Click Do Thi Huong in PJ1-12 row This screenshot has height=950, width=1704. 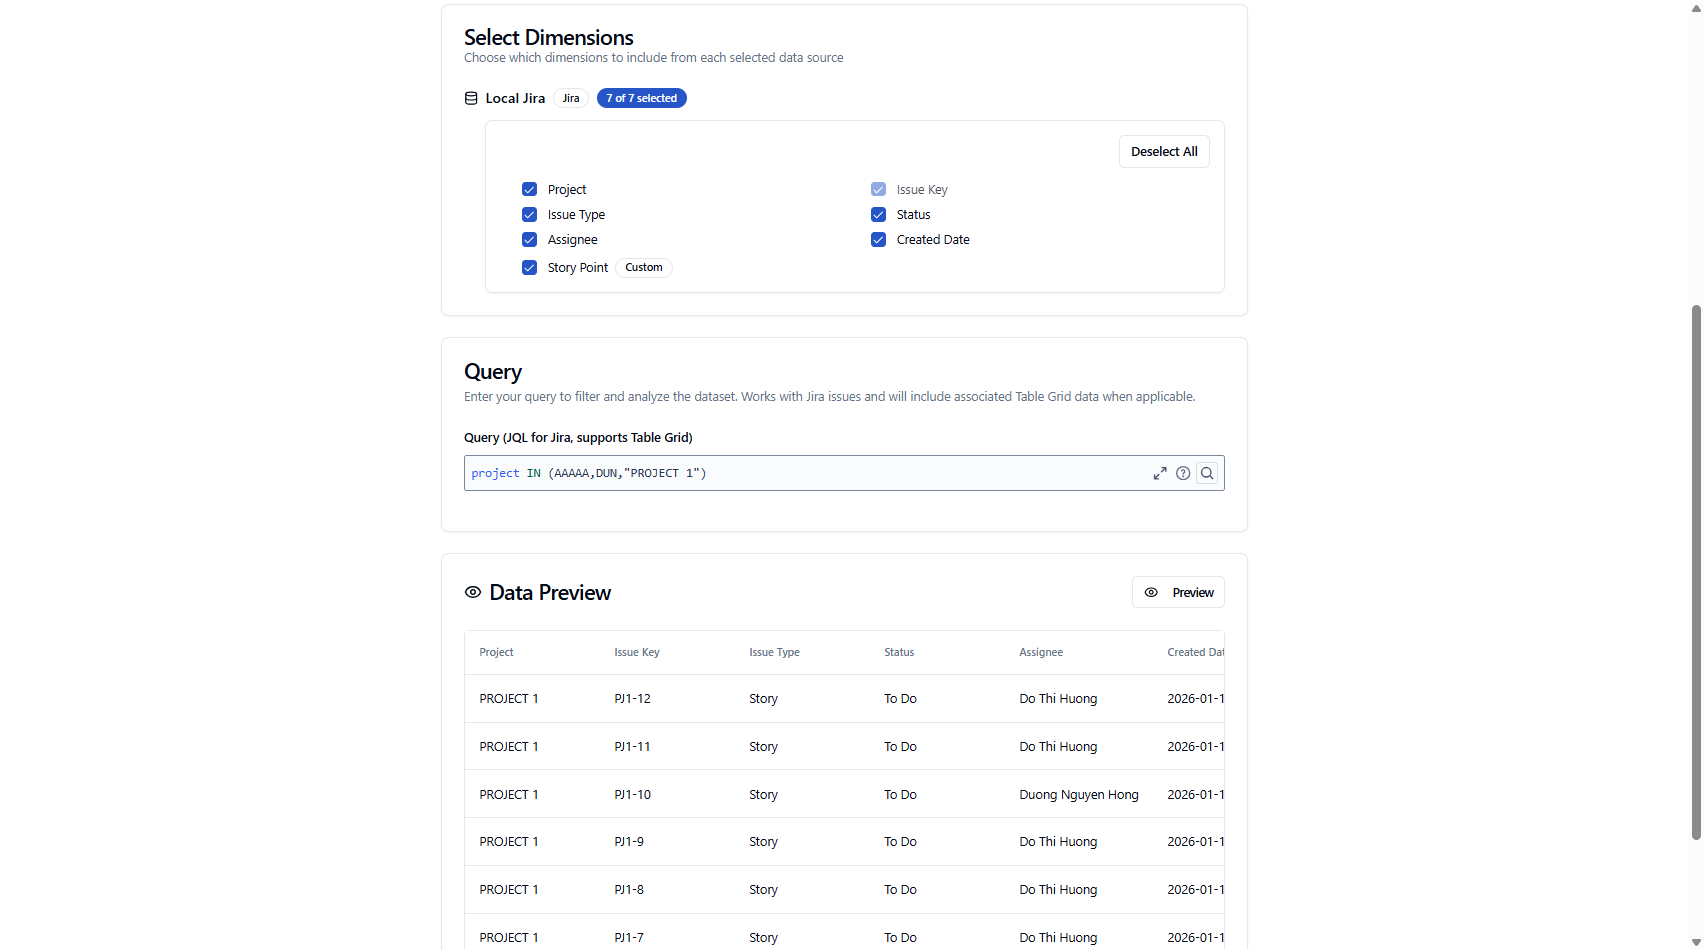[1058, 698]
